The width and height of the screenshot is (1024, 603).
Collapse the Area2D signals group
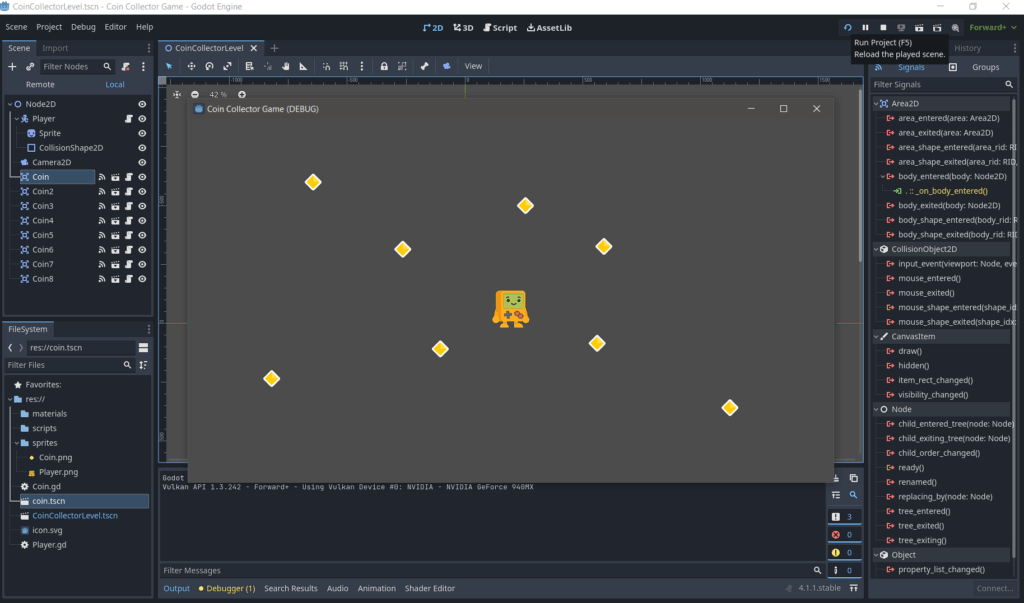[876, 103]
